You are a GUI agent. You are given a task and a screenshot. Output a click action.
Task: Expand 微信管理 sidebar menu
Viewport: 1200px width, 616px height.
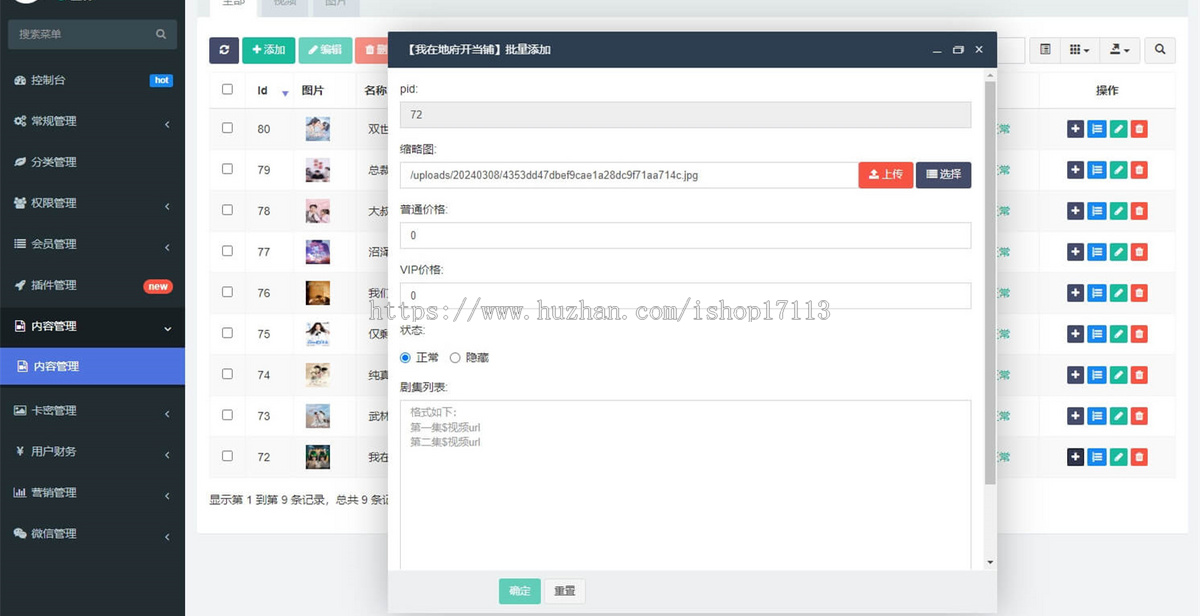(92, 533)
